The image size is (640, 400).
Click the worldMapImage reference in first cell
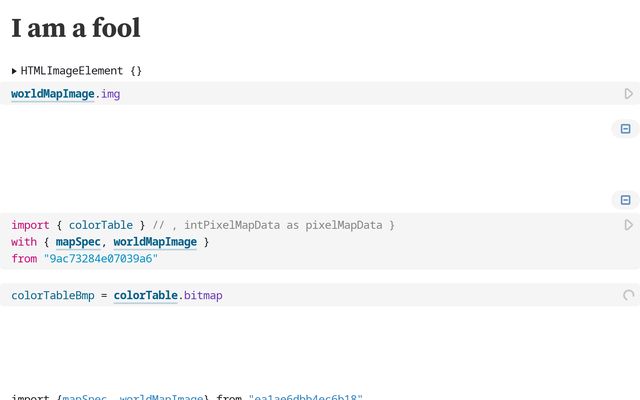[53, 94]
